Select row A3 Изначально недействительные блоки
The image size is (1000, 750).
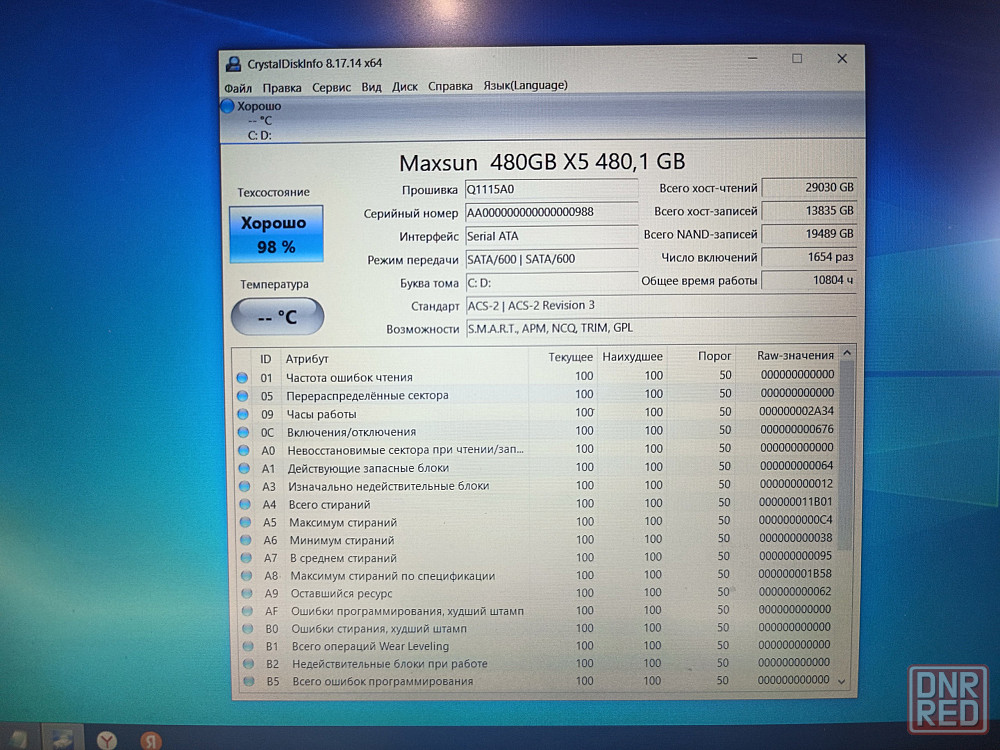point(535,485)
